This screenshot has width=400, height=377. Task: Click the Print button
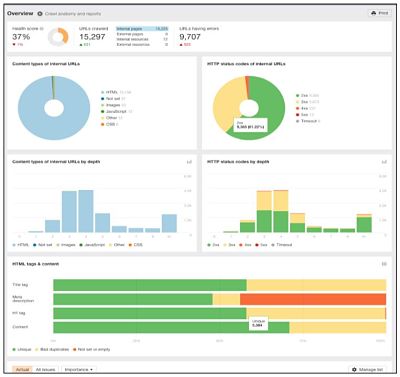(380, 13)
